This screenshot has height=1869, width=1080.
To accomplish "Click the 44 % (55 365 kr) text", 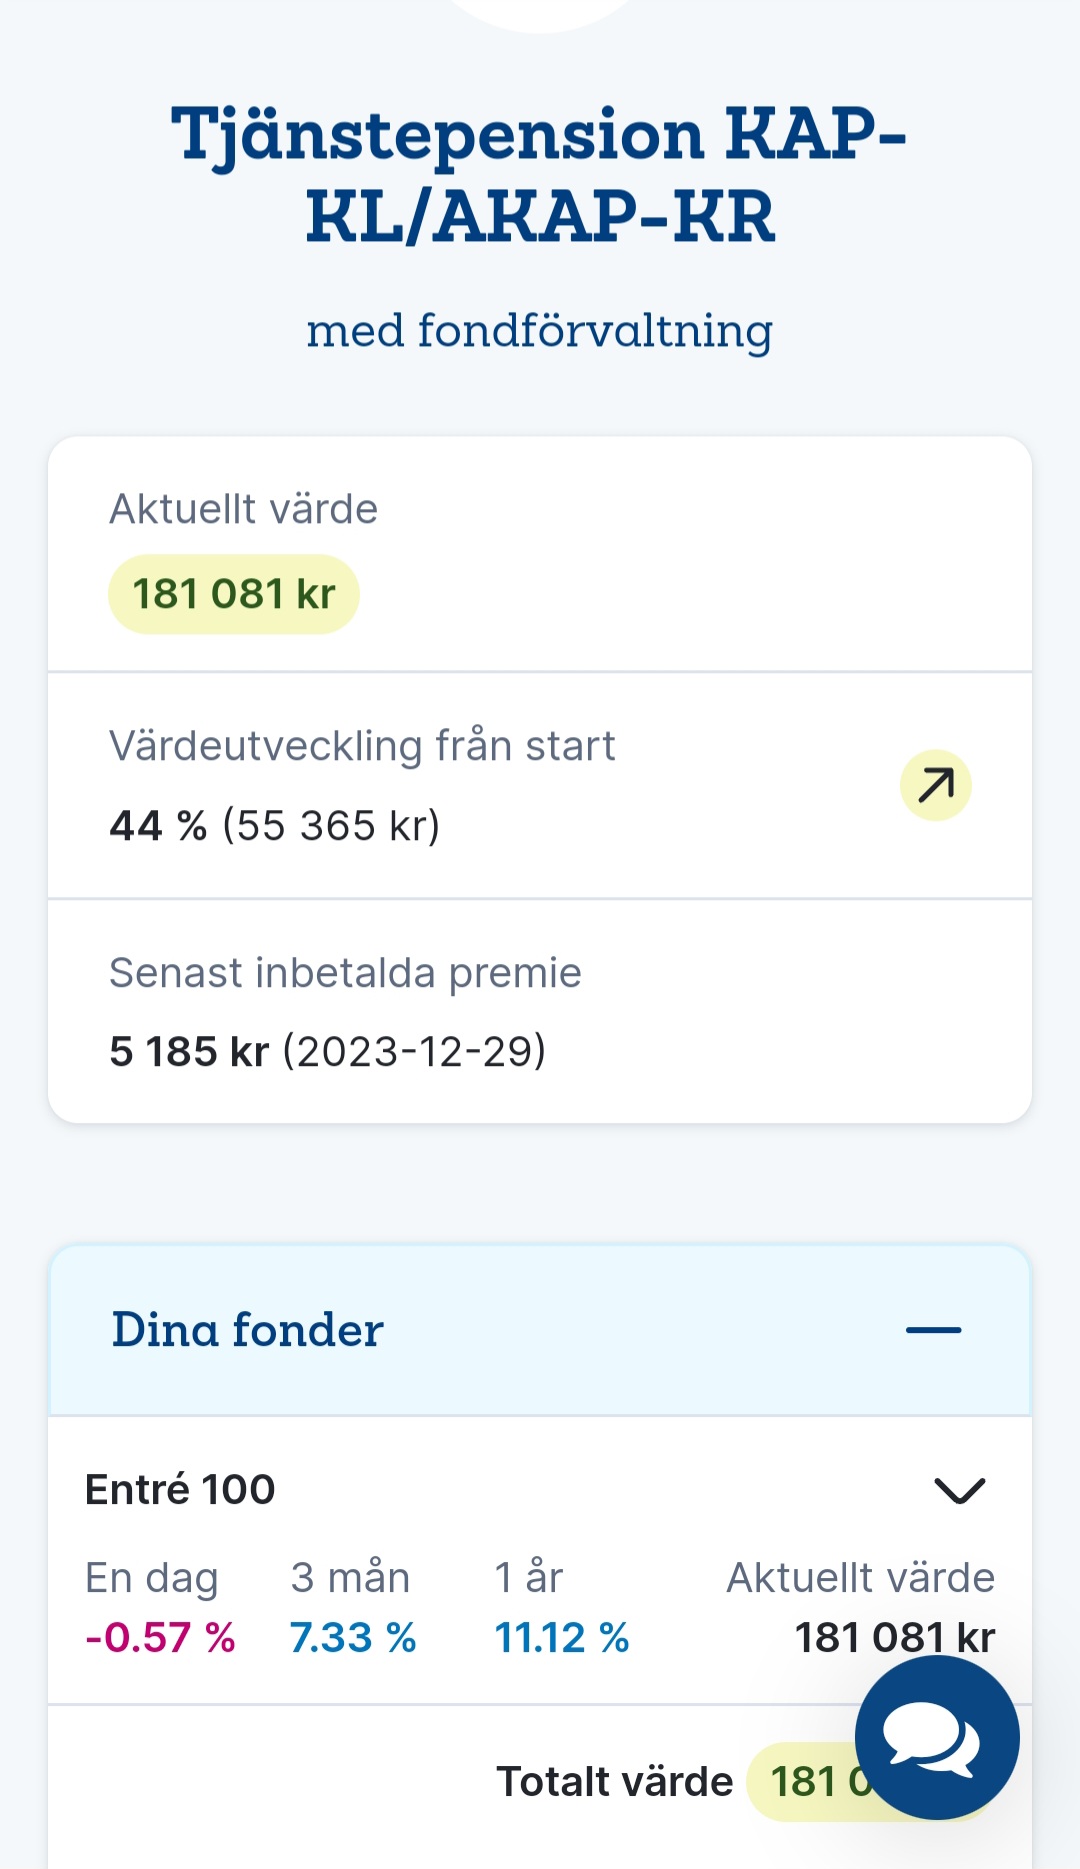I will [275, 826].
